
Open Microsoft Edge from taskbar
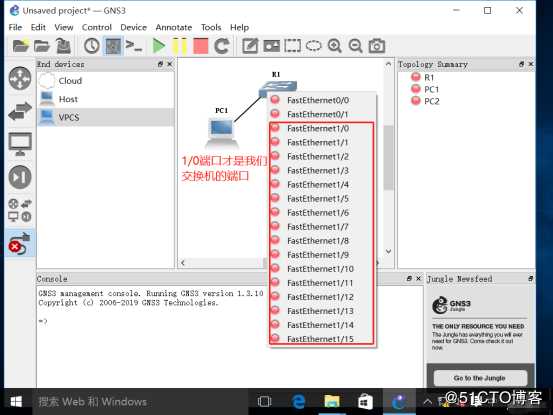tap(298, 401)
